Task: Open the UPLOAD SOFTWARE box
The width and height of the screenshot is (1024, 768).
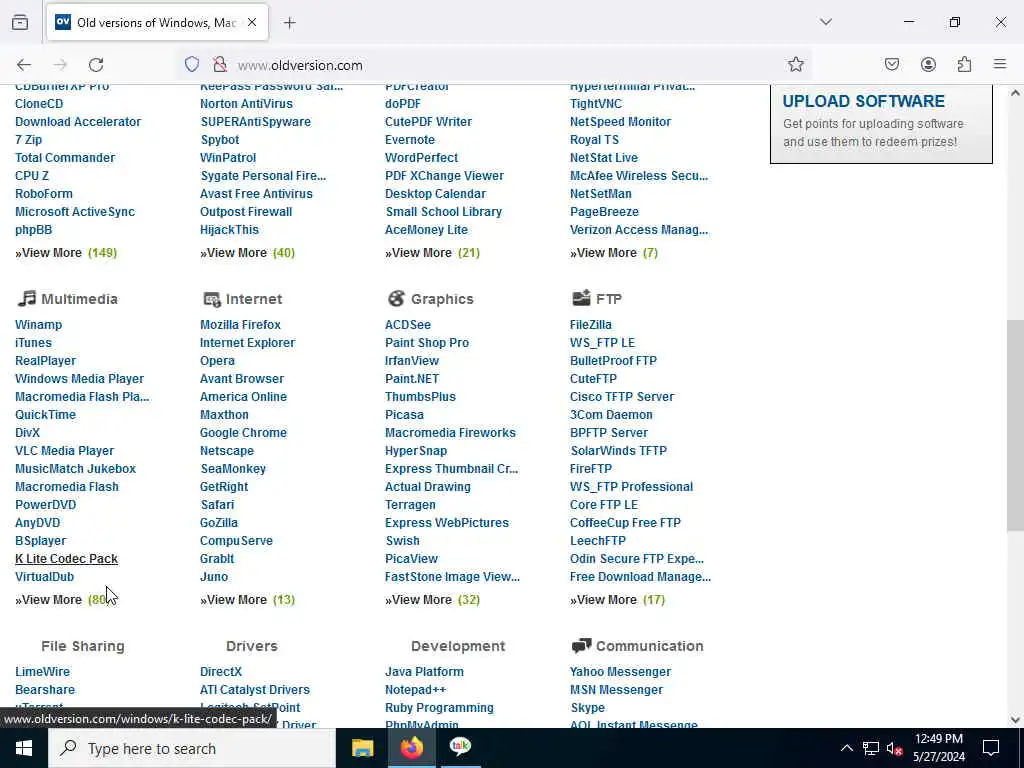Action: click(x=881, y=123)
